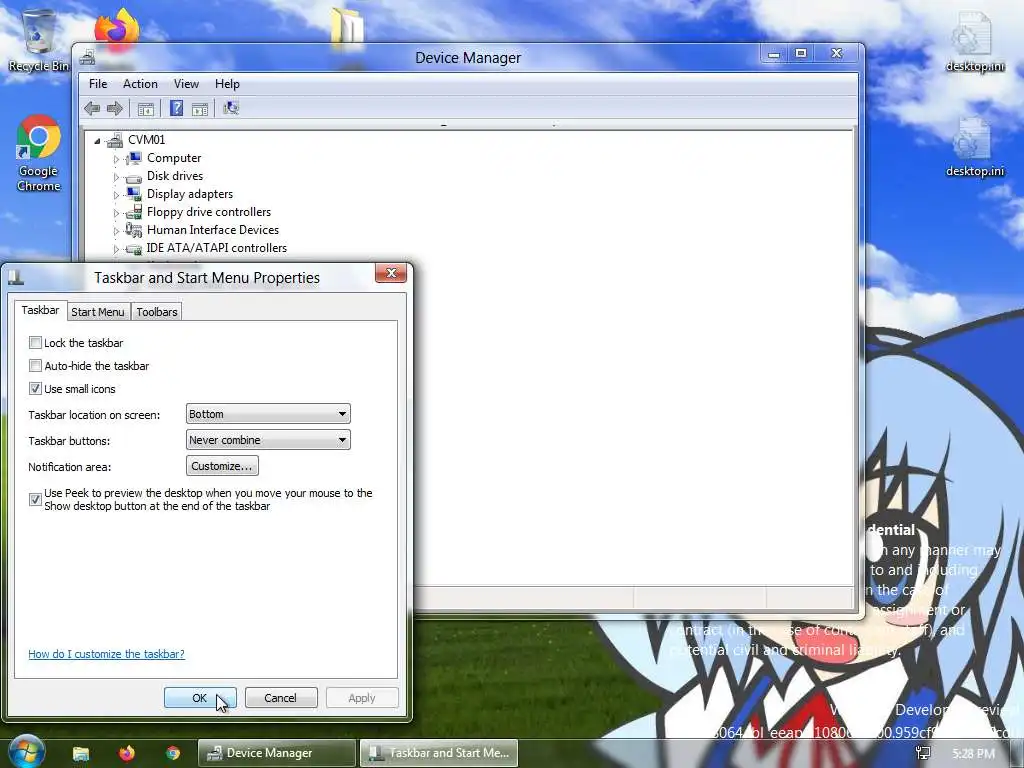1024x768 pixels.
Task: Select the Disk drives label
Action: (175, 176)
